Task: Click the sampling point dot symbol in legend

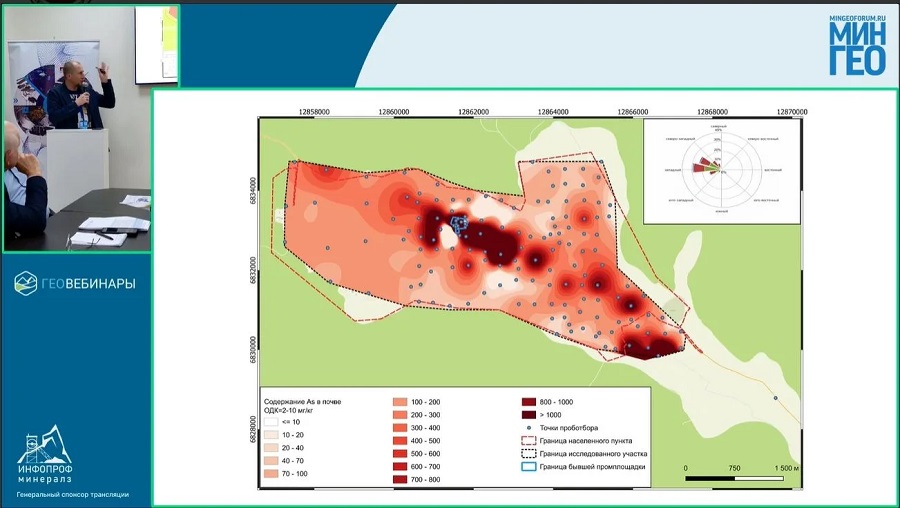Action: point(529,428)
